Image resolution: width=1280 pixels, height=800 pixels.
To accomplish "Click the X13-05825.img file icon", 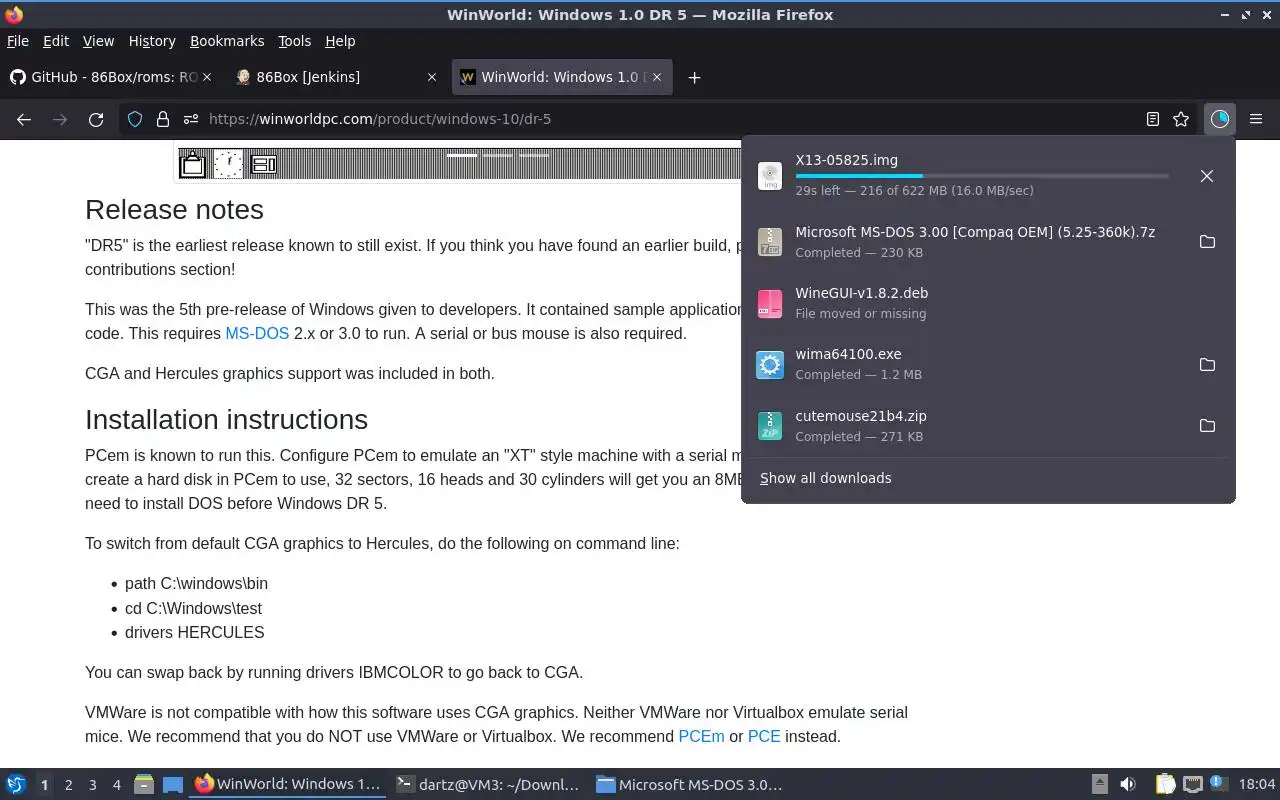I will [x=770, y=176].
